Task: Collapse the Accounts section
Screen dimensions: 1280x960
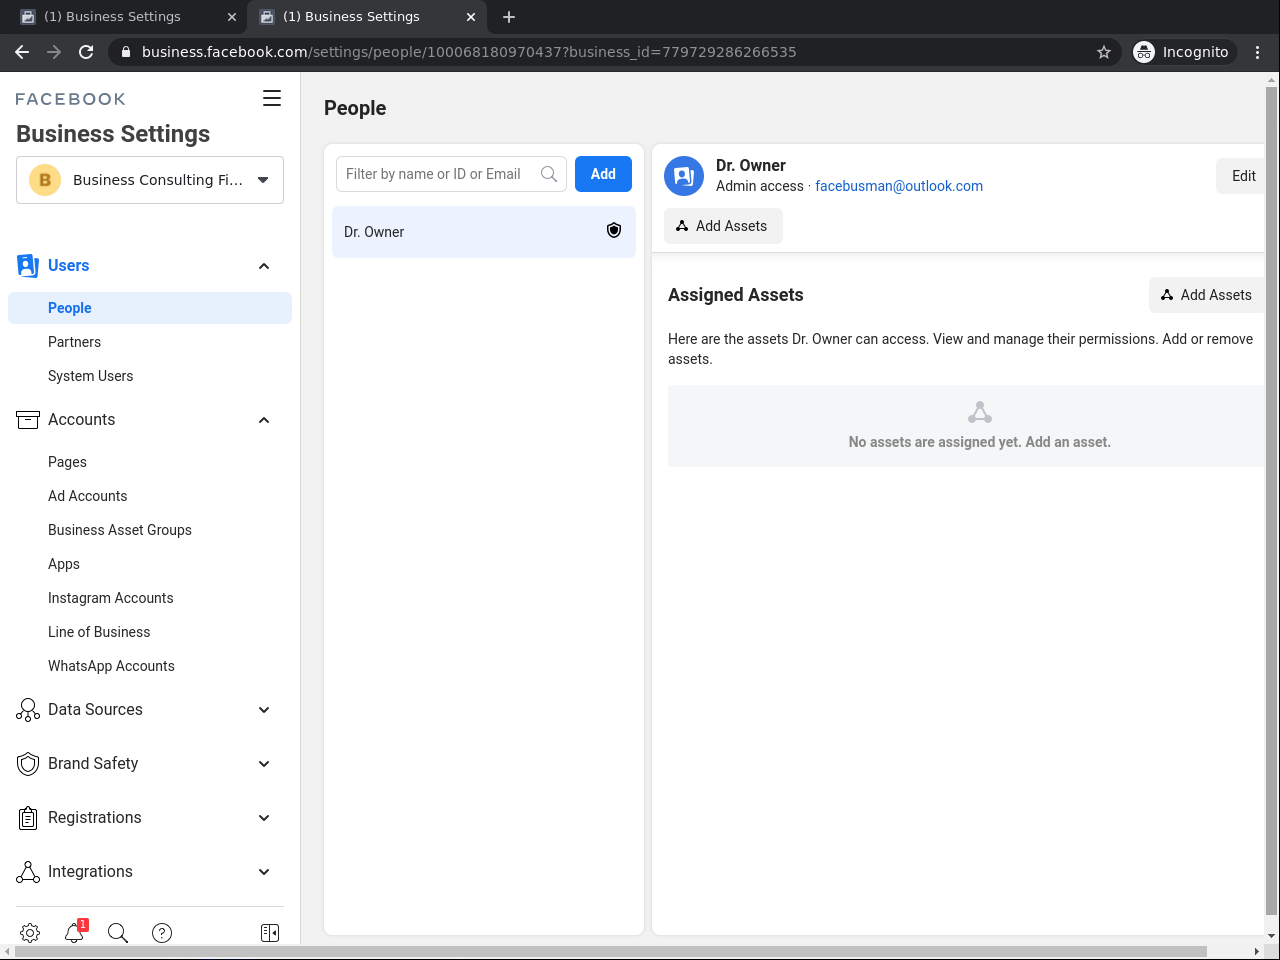Action: (x=264, y=420)
